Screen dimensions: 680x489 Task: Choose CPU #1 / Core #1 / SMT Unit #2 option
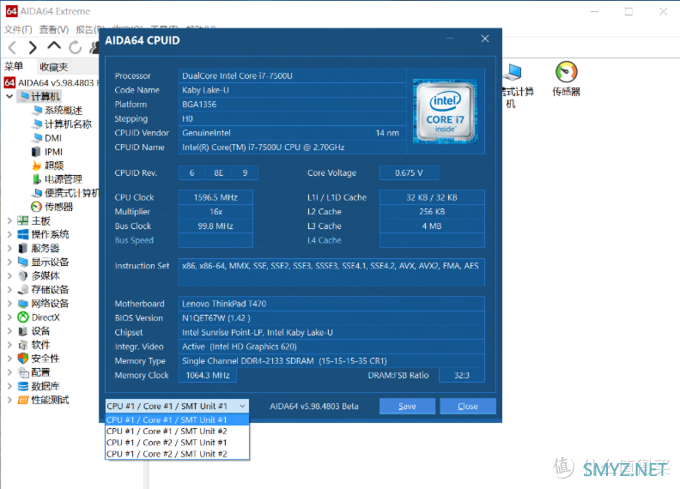[x=177, y=431]
